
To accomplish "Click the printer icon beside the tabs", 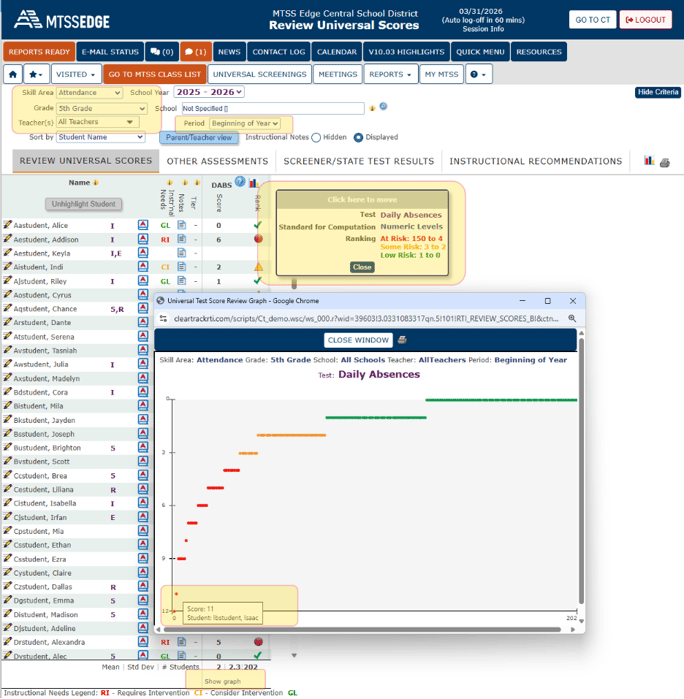I will click(665, 162).
